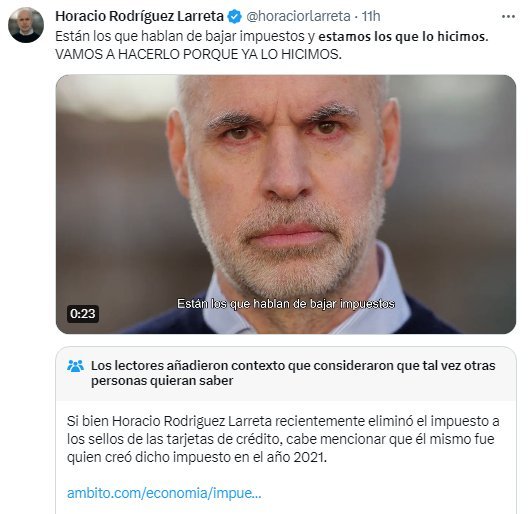Image resolution: width=531 pixels, height=514 pixels.
Task: Click the 0:23 video duration badge
Action: click(x=83, y=314)
